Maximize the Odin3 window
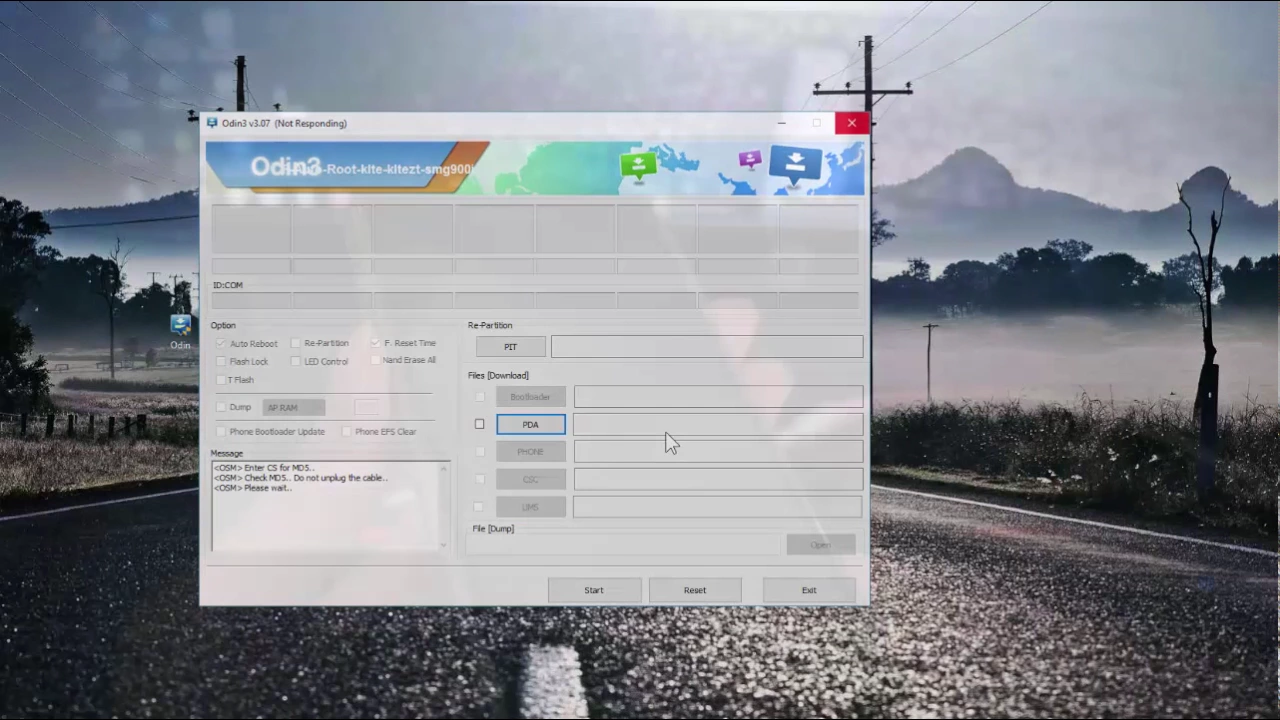 pyautogui.click(x=817, y=123)
